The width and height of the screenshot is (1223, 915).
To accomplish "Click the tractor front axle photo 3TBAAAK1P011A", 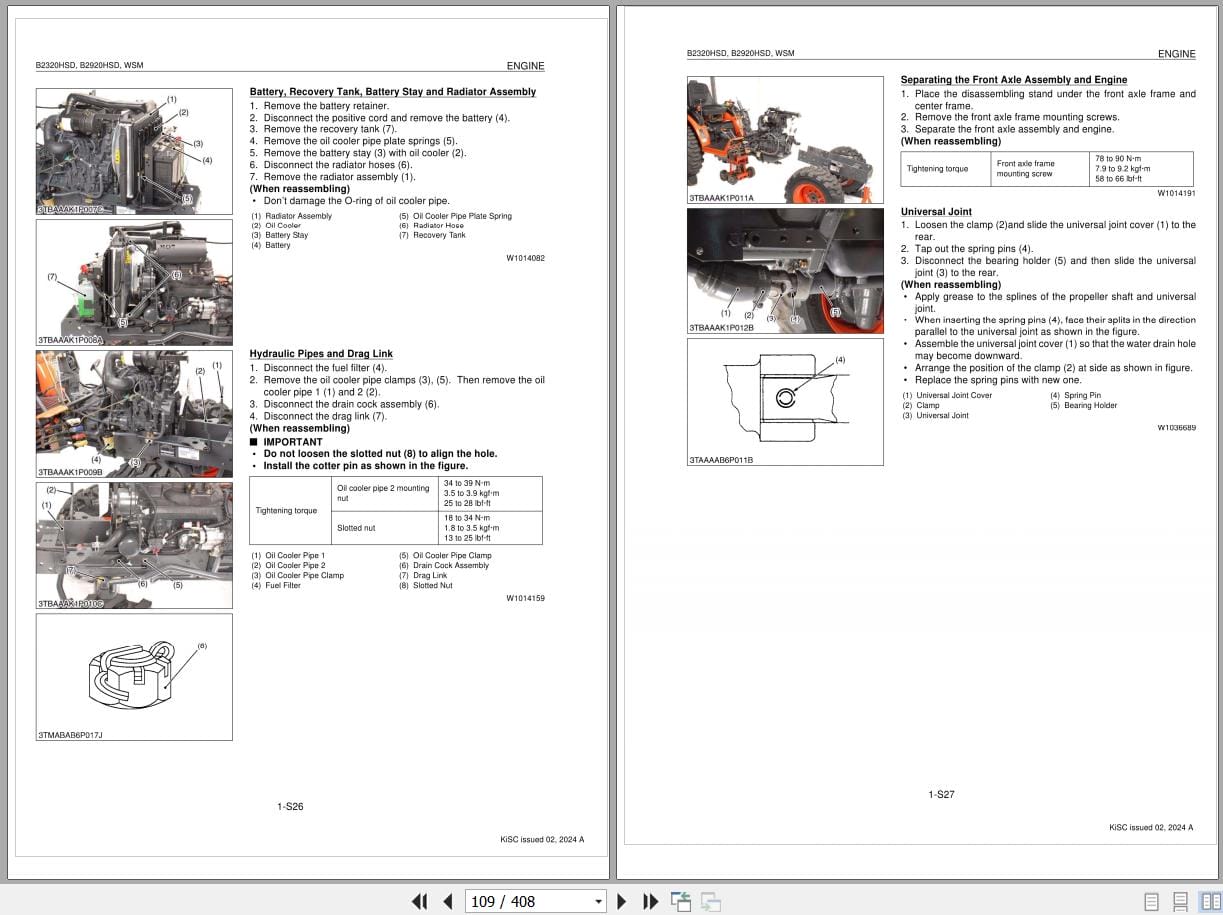I will pyautogui.click(x=785, y=140).
